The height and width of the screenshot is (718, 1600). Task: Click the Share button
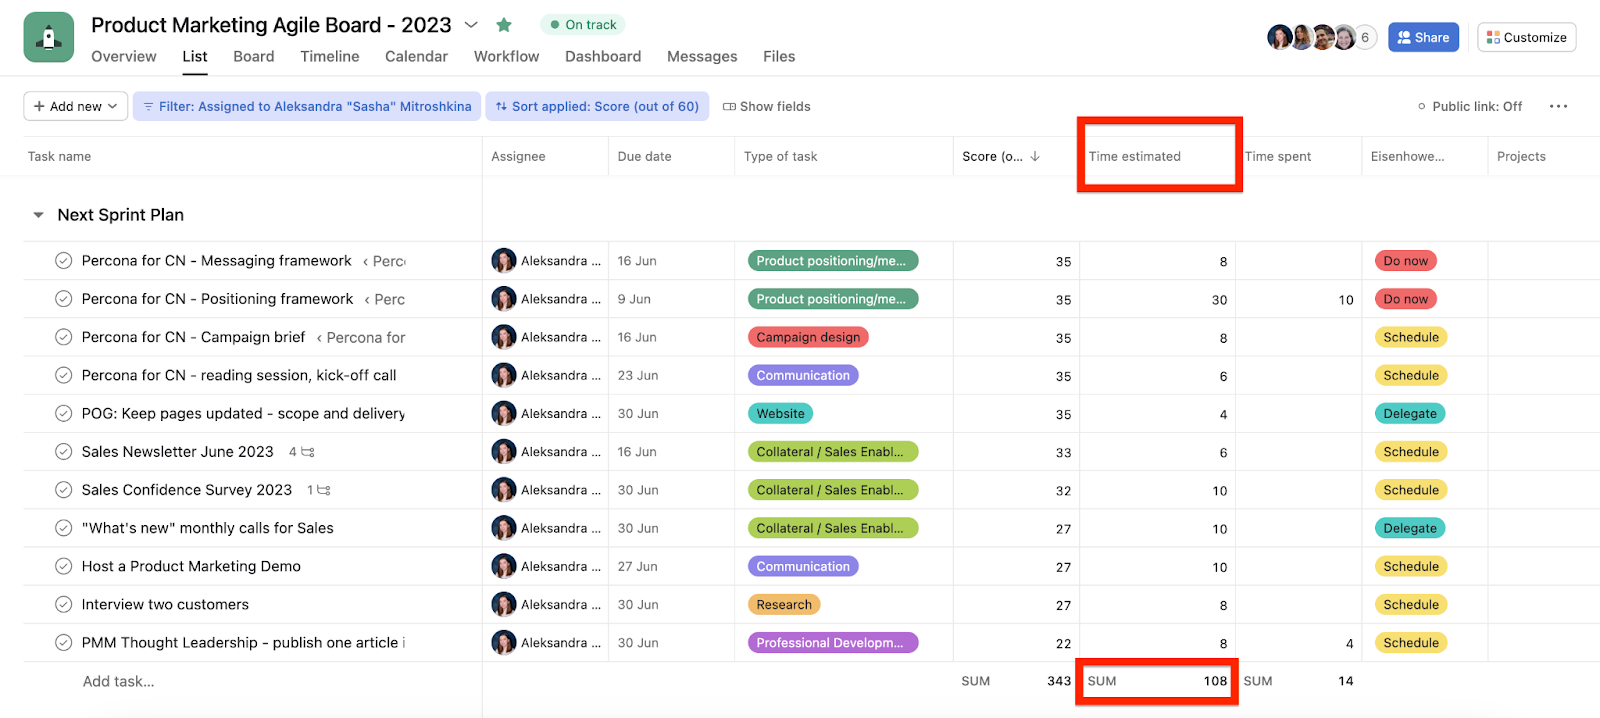[x=1423, y=37]
